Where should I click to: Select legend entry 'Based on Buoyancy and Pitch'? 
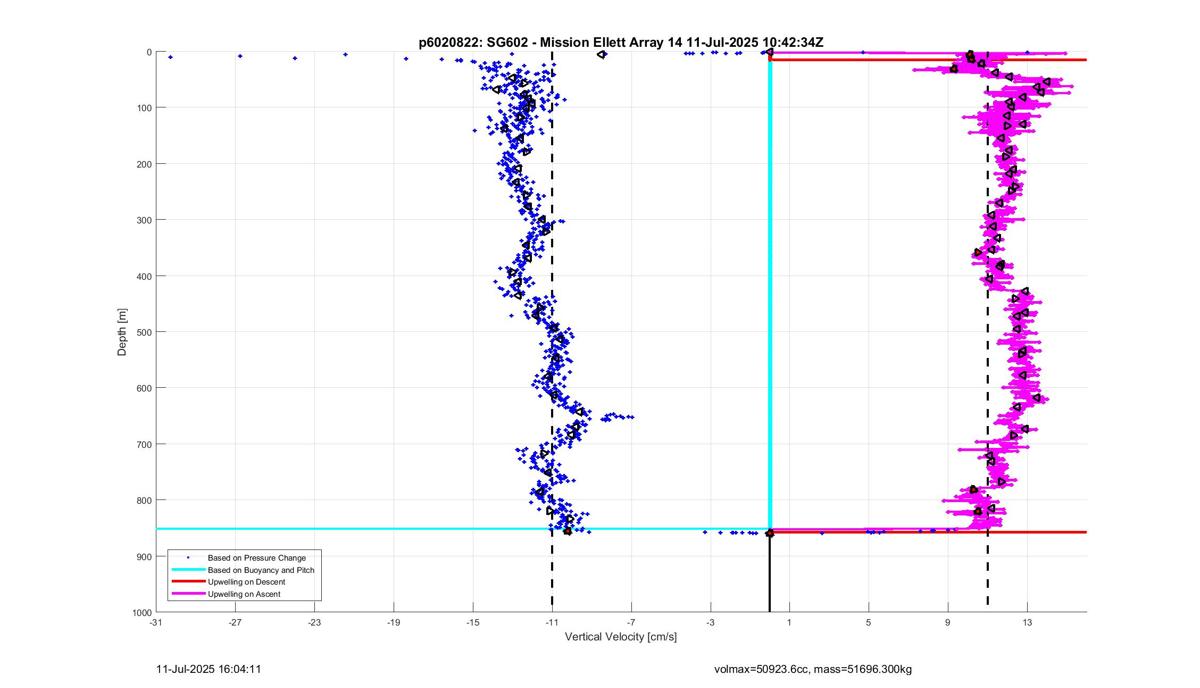260,569
